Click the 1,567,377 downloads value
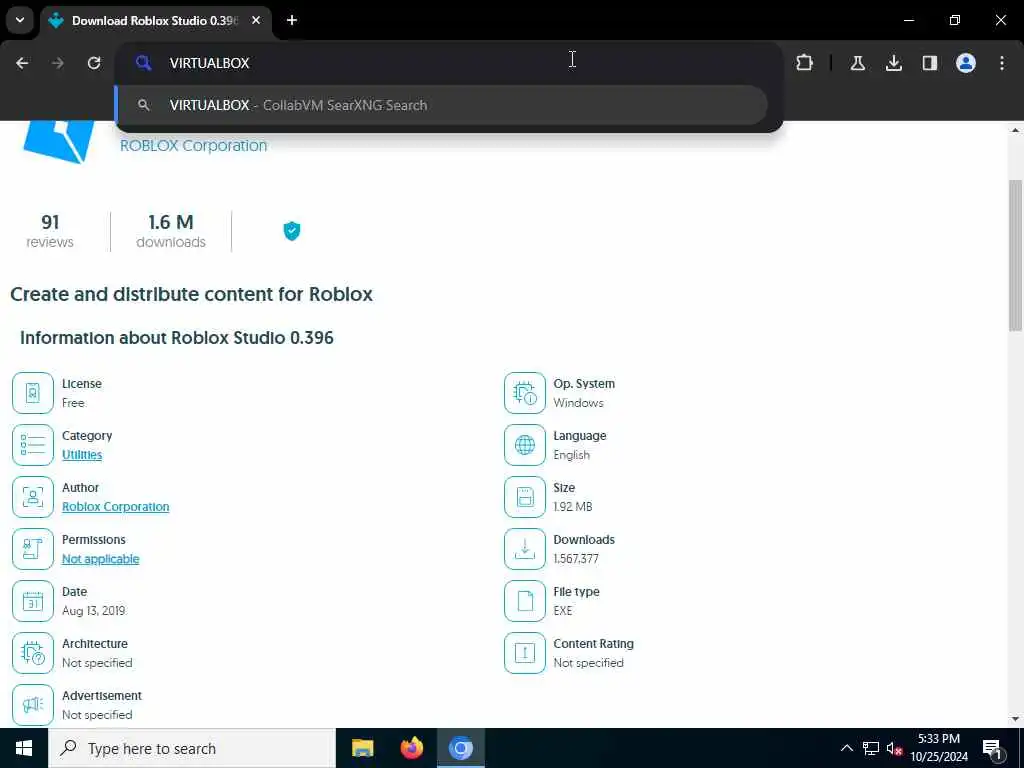The height and width of the screenshot is (768, 1024). pos(576,559)
